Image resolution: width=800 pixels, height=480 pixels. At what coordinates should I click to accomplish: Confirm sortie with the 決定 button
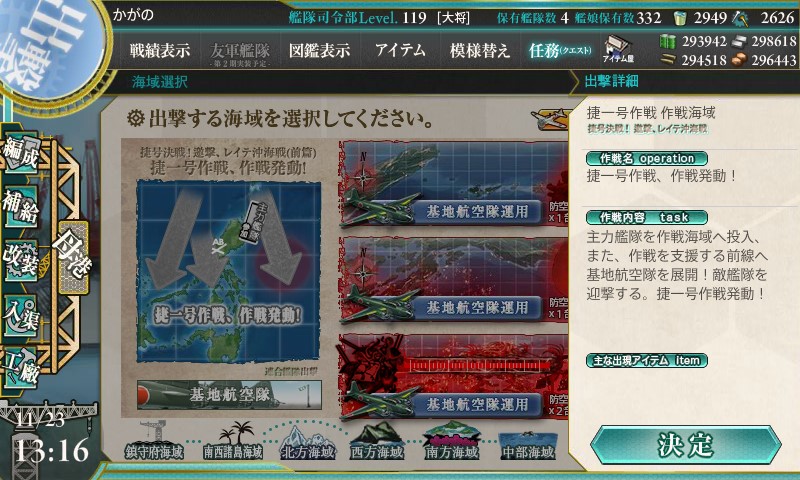click(685, 445)
